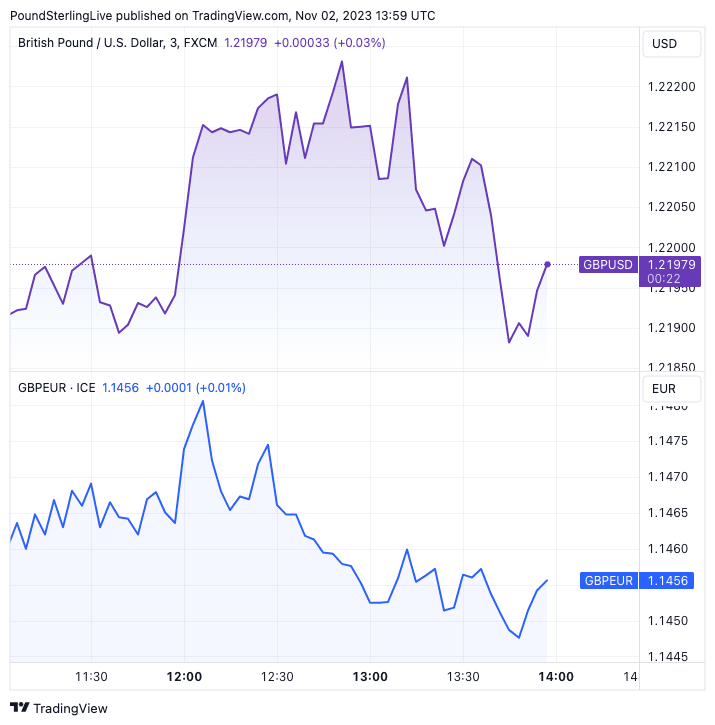The image size is (715, 725).
Task: Click the blue GBPEUR price line label
Action: [x=609, y=580]
